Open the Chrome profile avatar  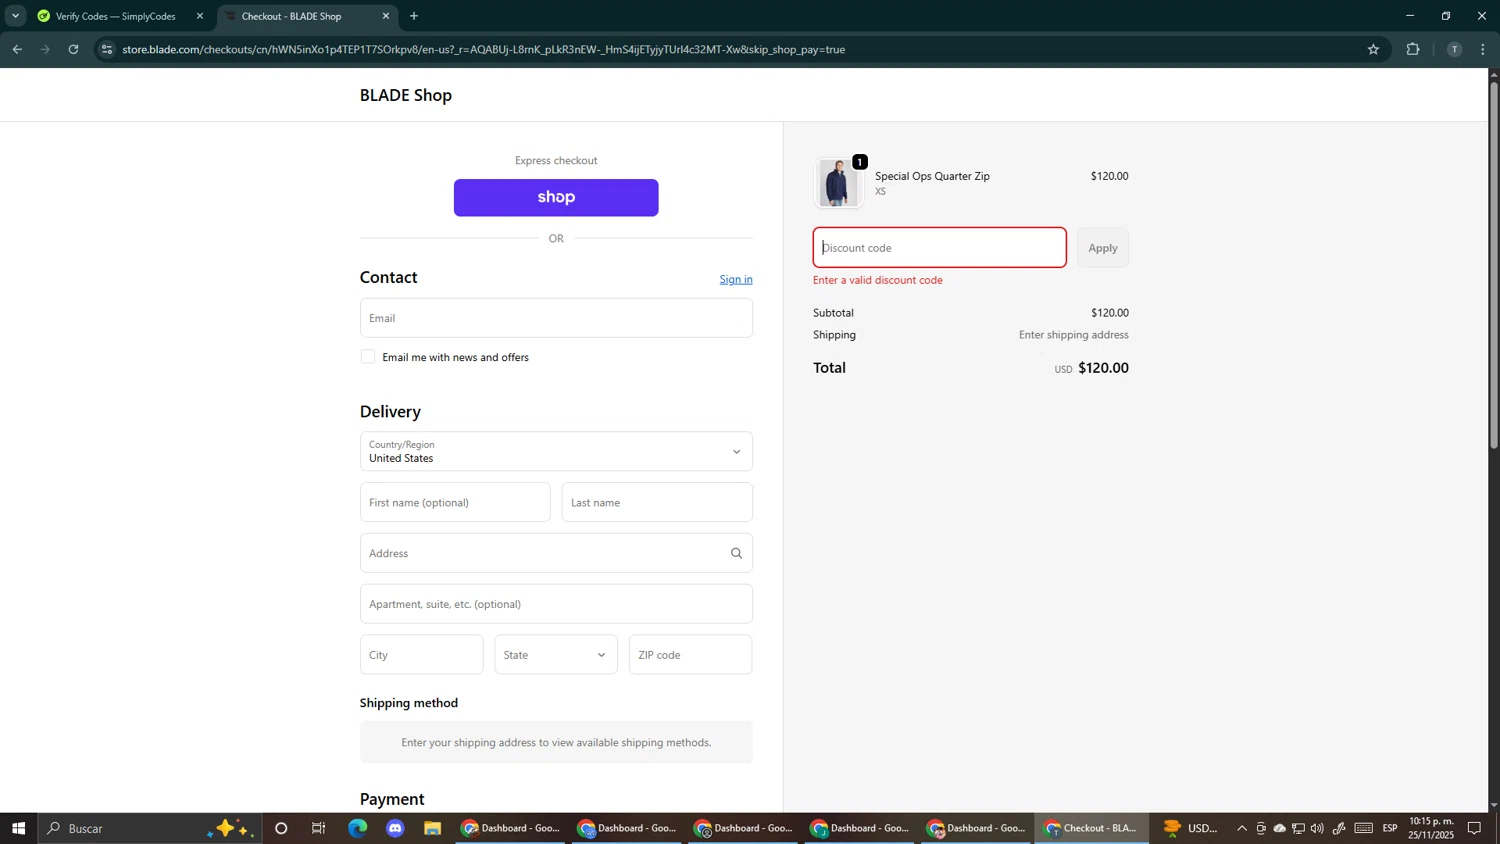(1454, 49)
